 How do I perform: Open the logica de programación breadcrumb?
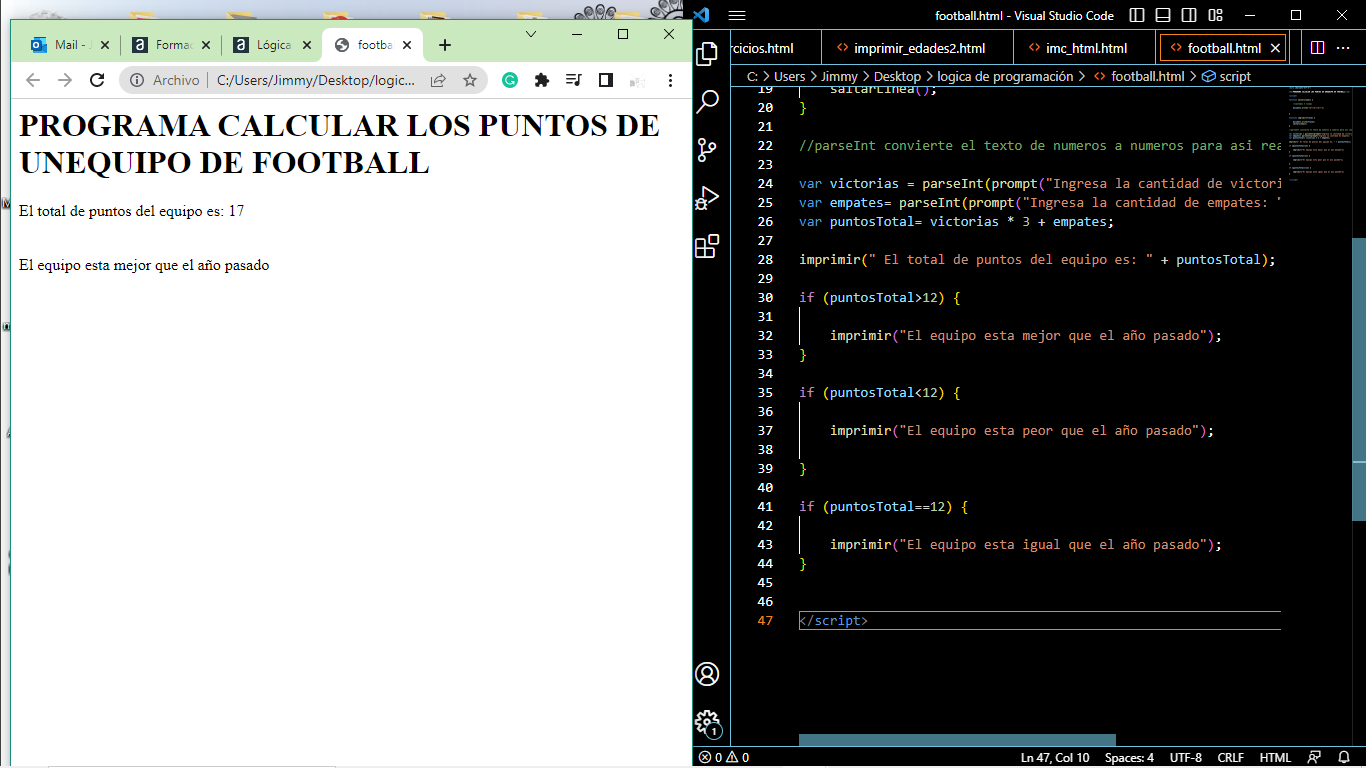click(1005, 76)
